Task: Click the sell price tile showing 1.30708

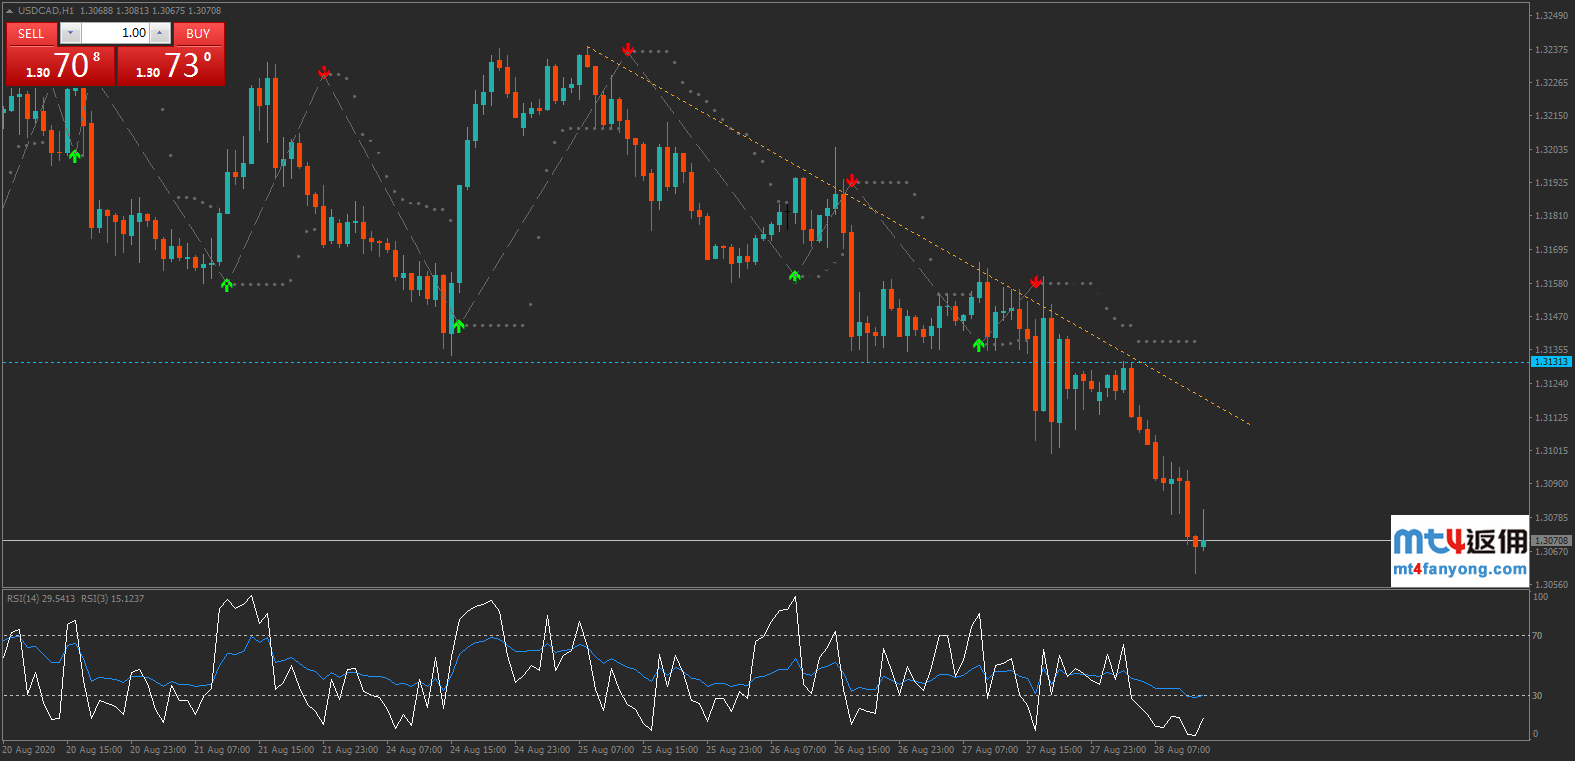Action: tap(60, 66)
